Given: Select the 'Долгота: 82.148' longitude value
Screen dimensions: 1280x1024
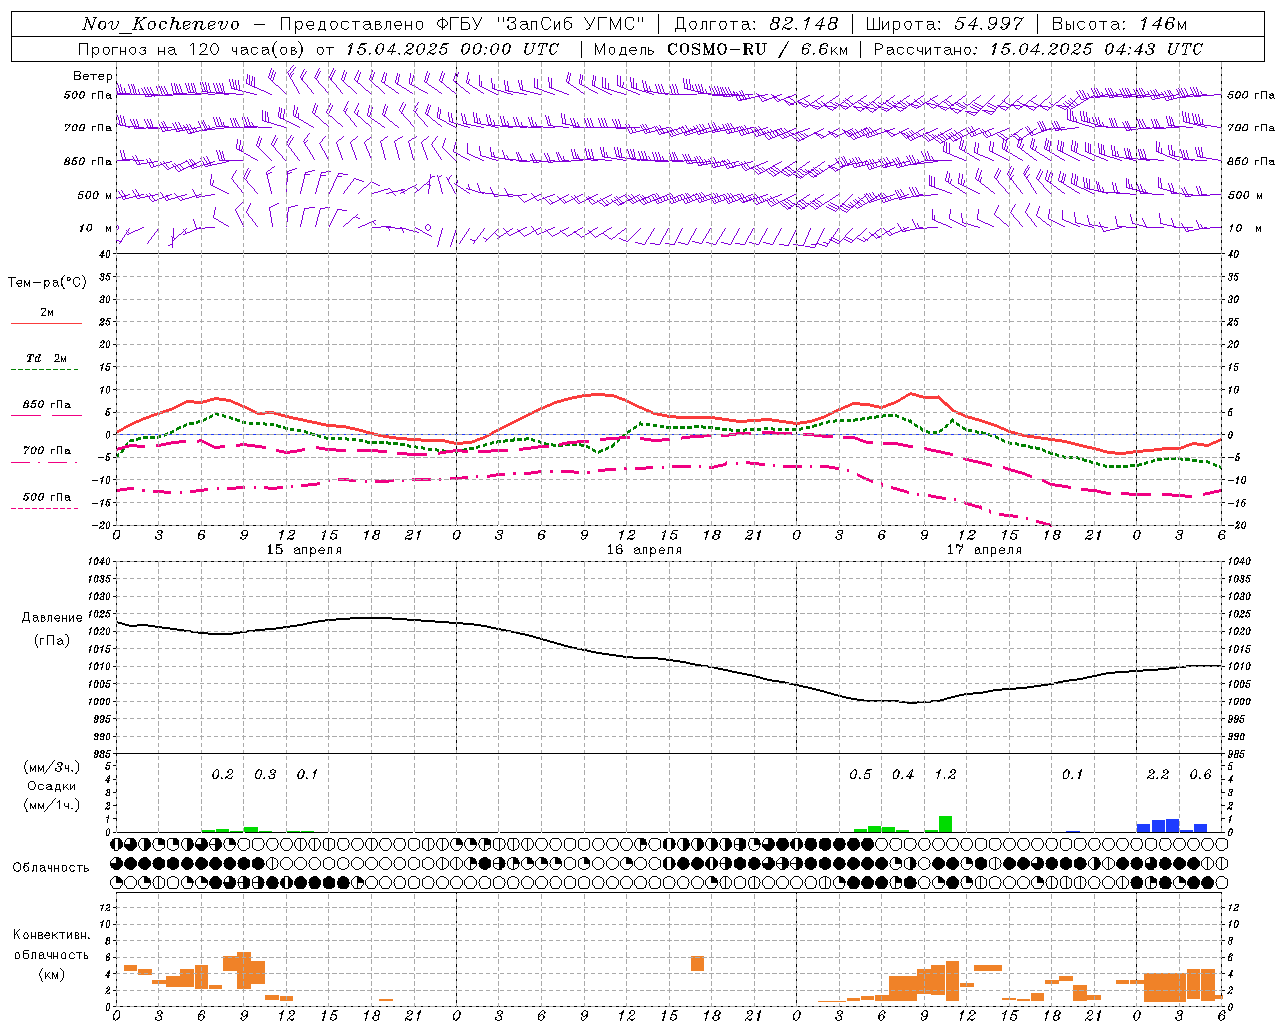Looking at the screenshot, I should pyautogui.click(x=756, y=24).
